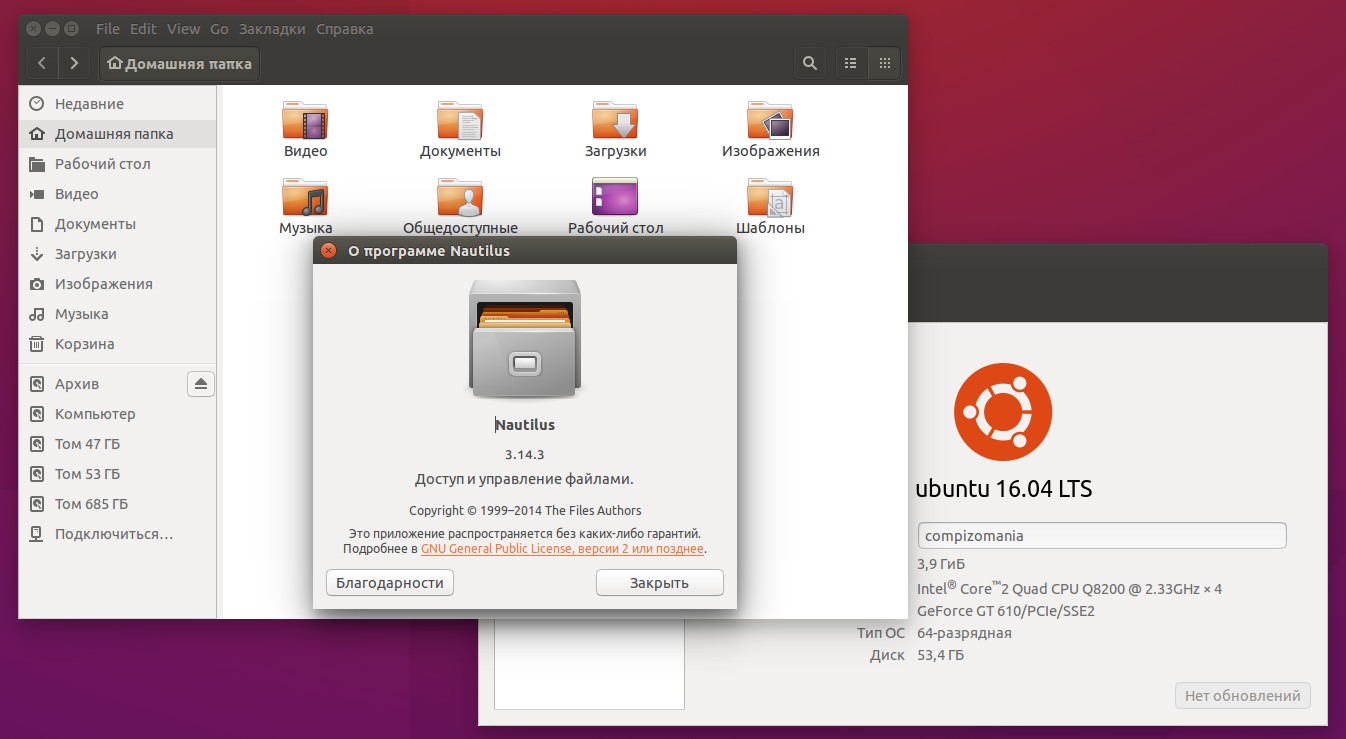The width and height of the screenshot is (1346, 739).
Task: Go back with the left arrow button
Action: coord(41,63)
